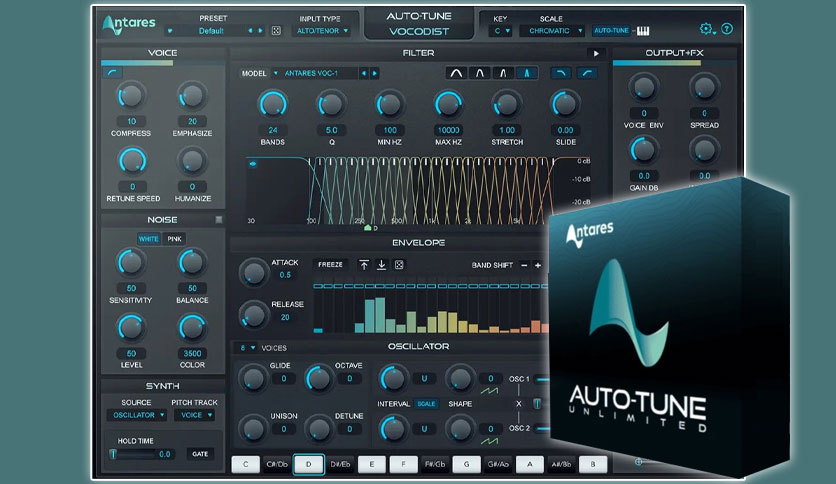Toggle the GATE button
Screen dimensions: 836x484
(x=200, y=454)
